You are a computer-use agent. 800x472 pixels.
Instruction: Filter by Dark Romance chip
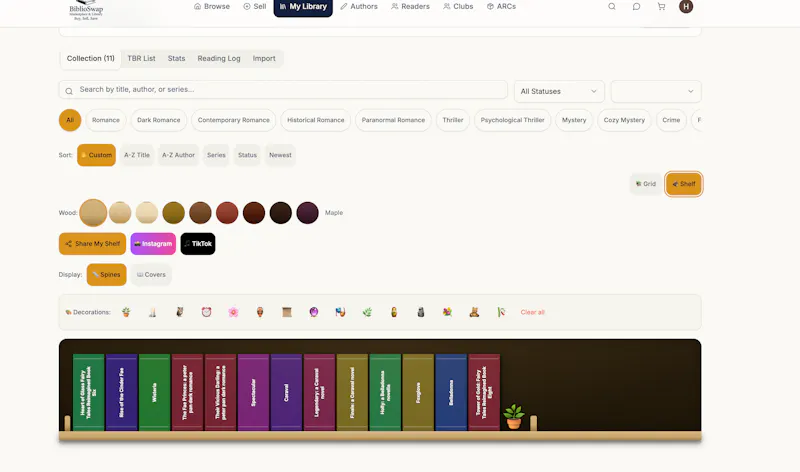pos(159,120)
